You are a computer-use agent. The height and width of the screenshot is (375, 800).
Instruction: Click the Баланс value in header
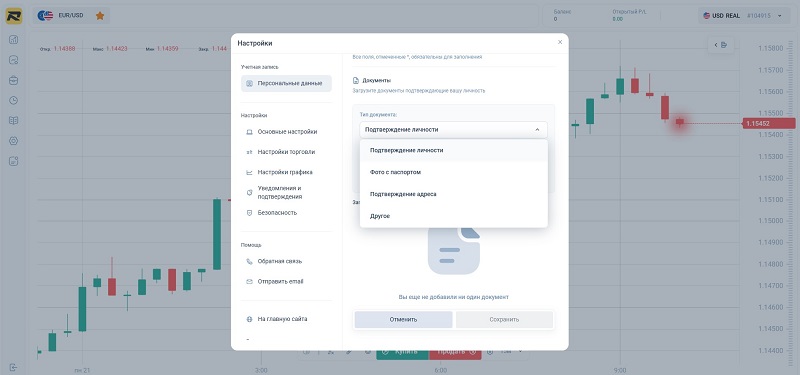556,19
